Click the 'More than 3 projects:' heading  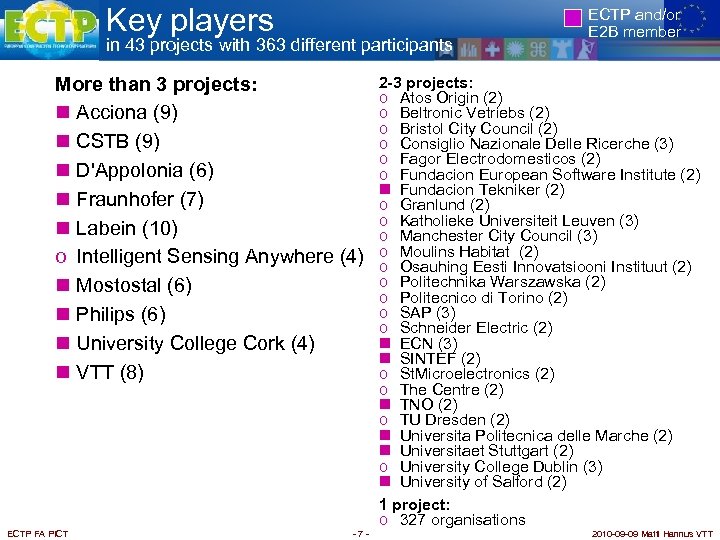[156, 84]
